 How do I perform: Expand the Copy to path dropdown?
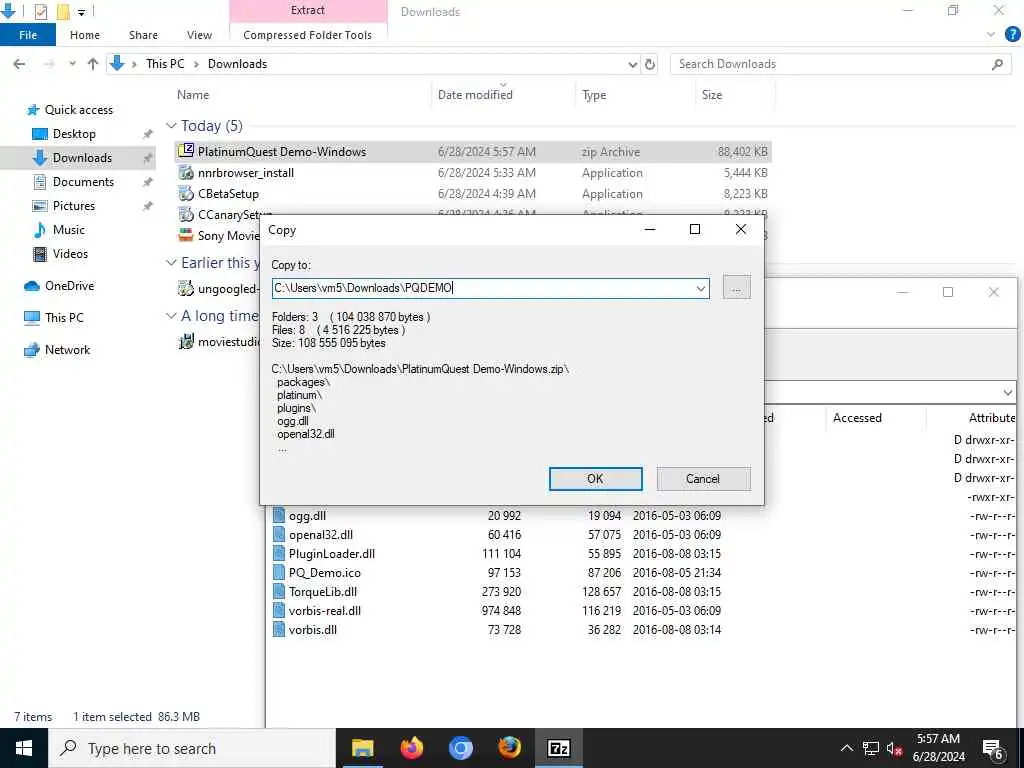[x=701, y=288]
